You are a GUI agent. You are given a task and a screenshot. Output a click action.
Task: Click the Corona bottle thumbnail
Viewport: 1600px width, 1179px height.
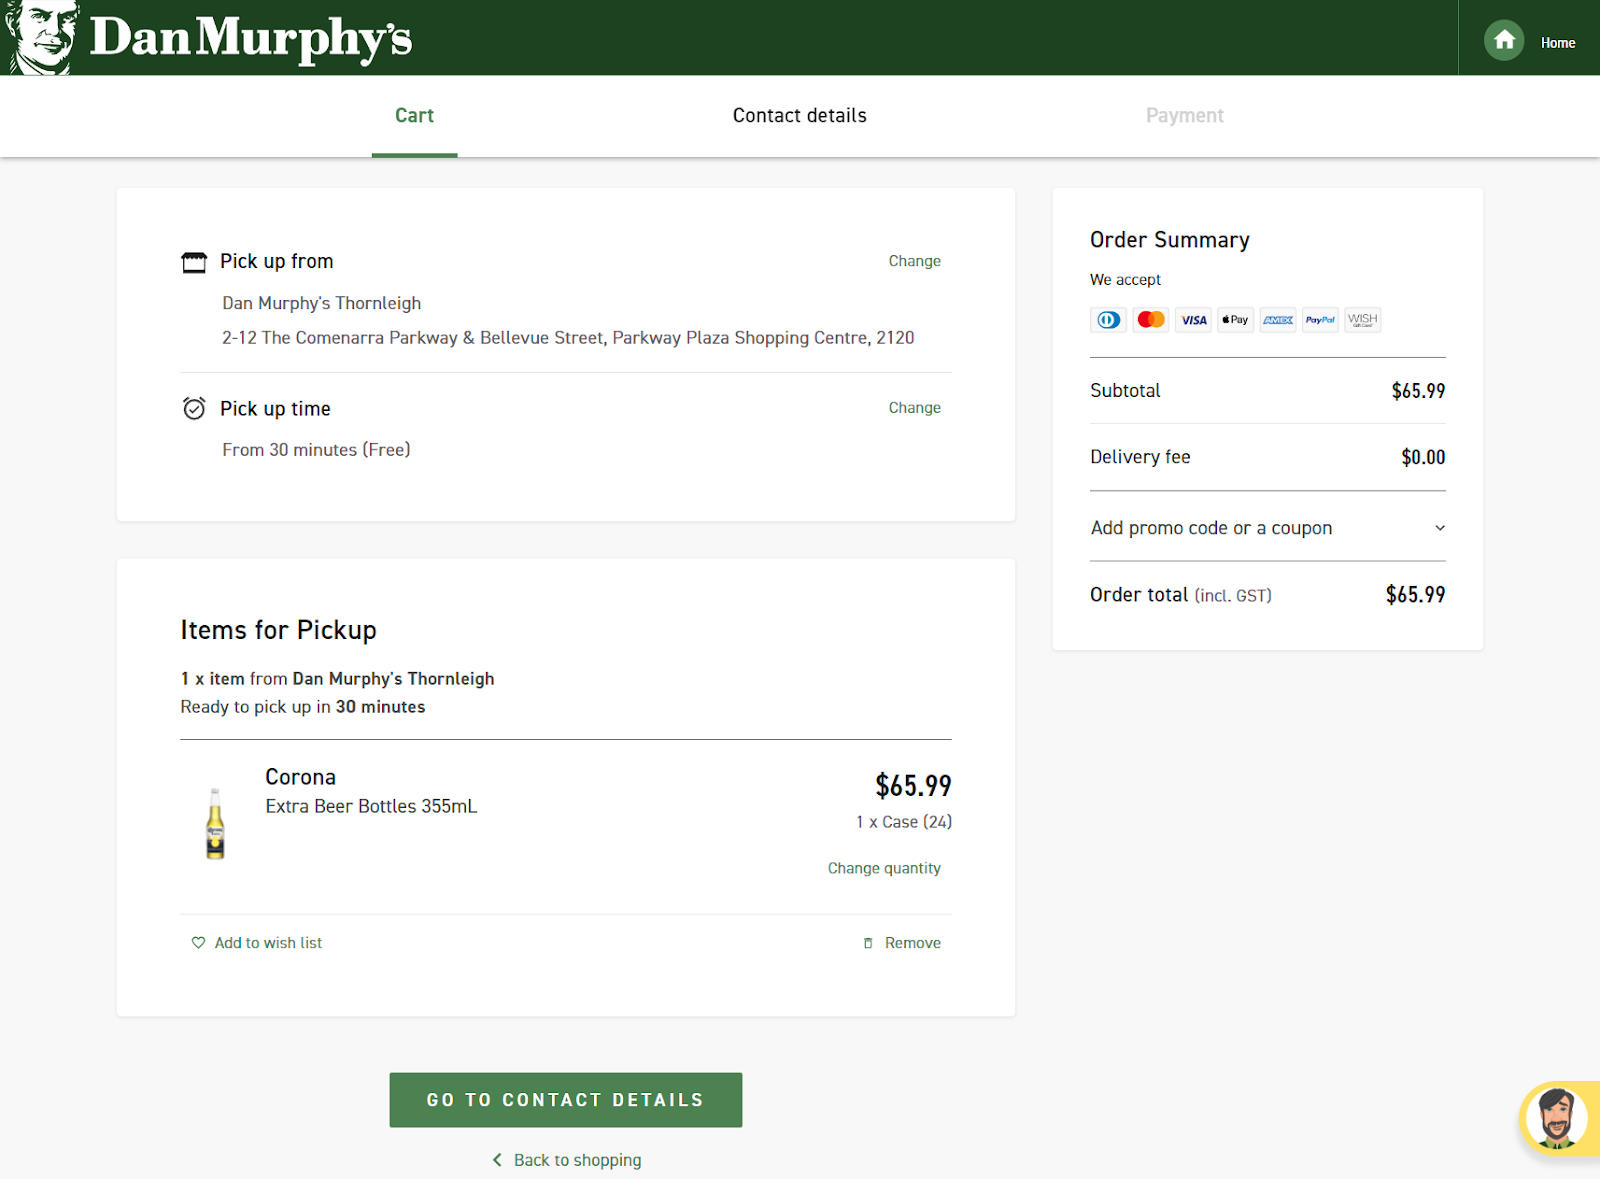pos(215,824)
